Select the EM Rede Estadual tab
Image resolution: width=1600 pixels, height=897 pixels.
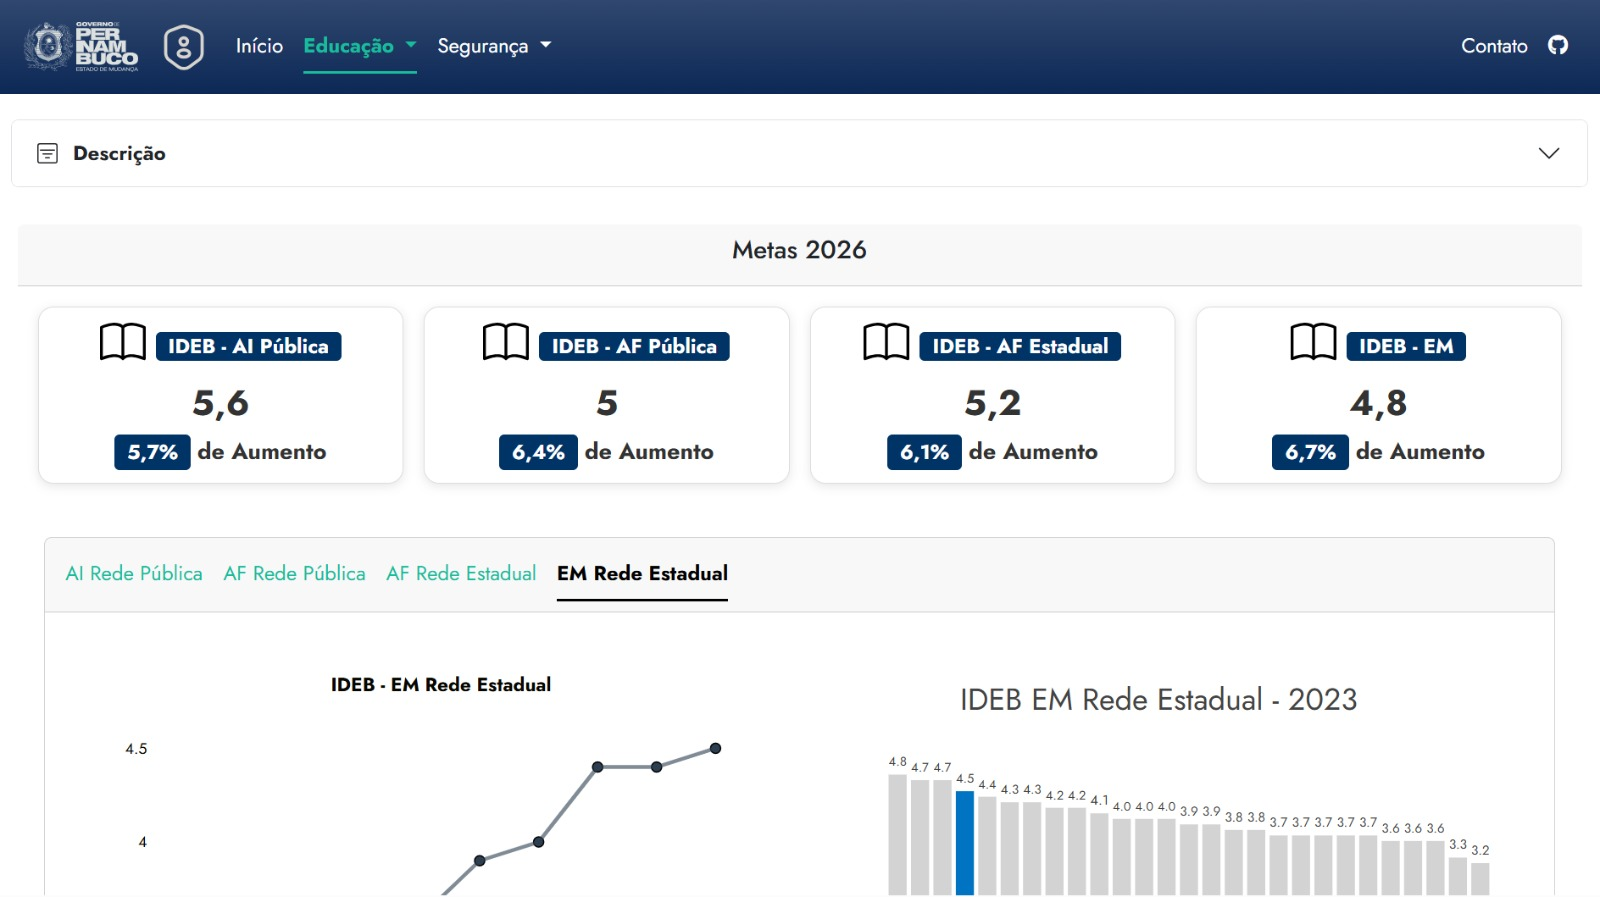point(642,573)
